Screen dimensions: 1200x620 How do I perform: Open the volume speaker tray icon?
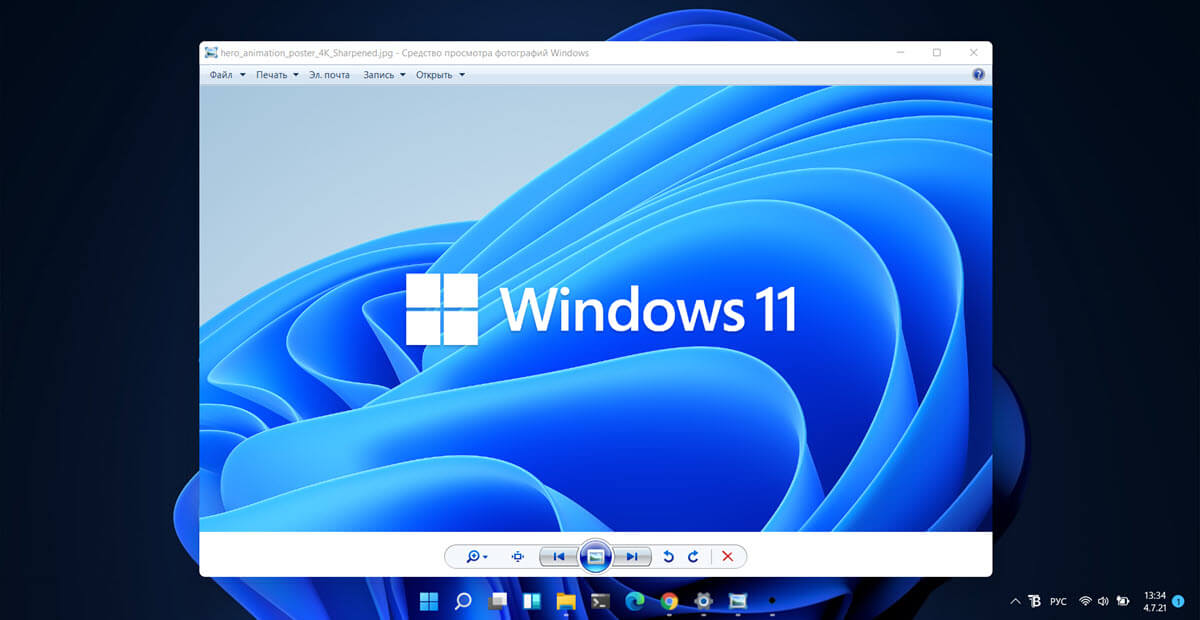pyautogui.click(x=1103, y=601)
